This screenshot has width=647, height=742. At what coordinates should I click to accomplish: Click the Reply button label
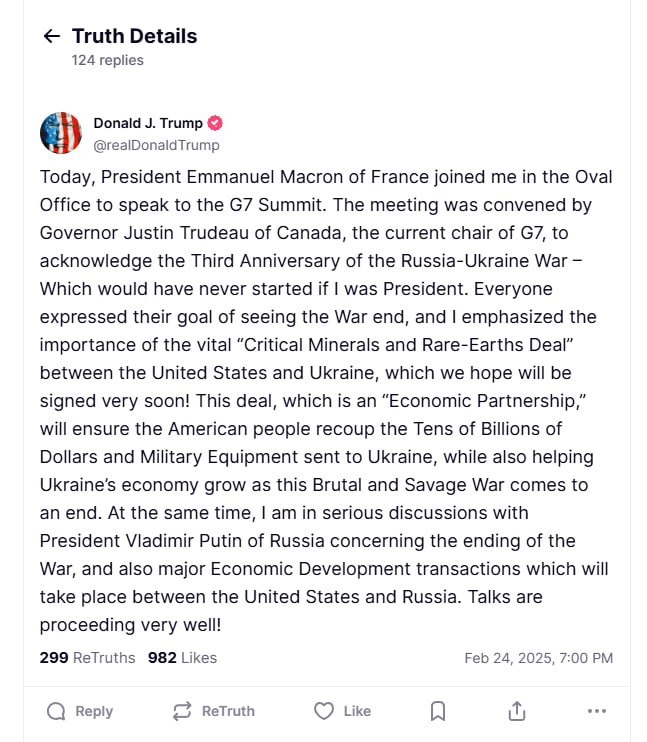coord(94,711)
